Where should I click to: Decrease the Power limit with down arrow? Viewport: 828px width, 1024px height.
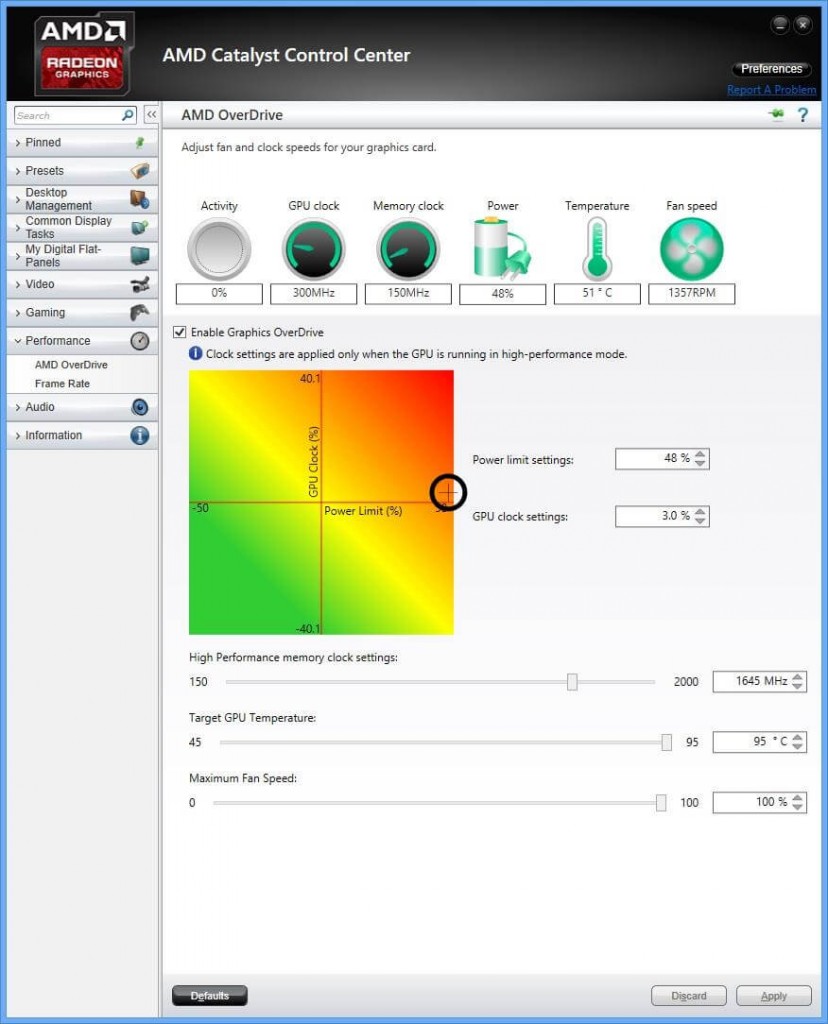(x=700, y=463)
